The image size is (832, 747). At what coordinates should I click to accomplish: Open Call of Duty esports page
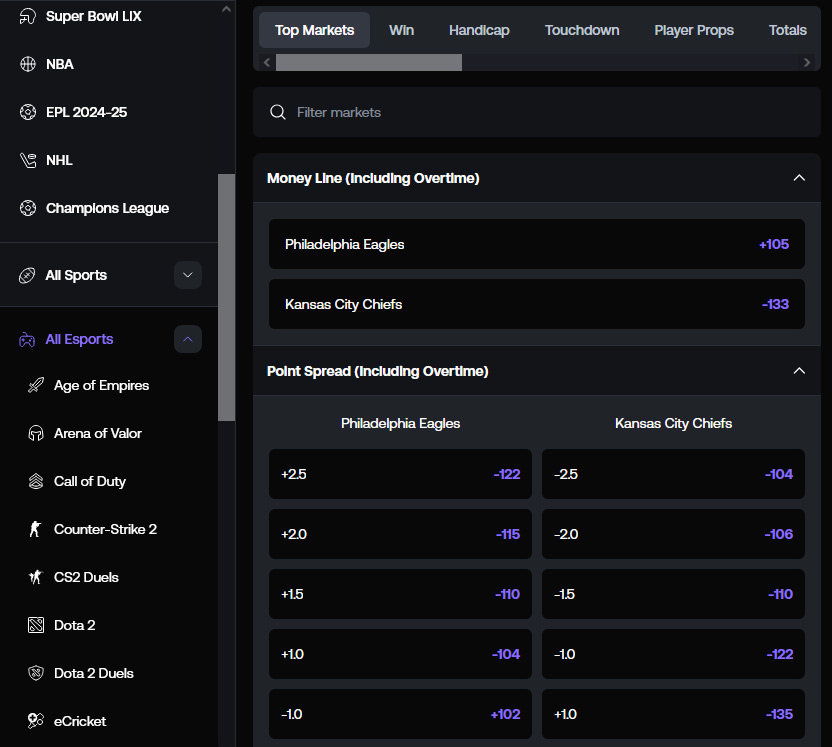90,481
